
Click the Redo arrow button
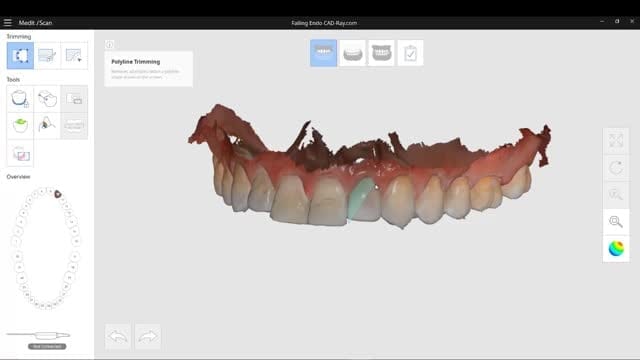tap(148, 336)
